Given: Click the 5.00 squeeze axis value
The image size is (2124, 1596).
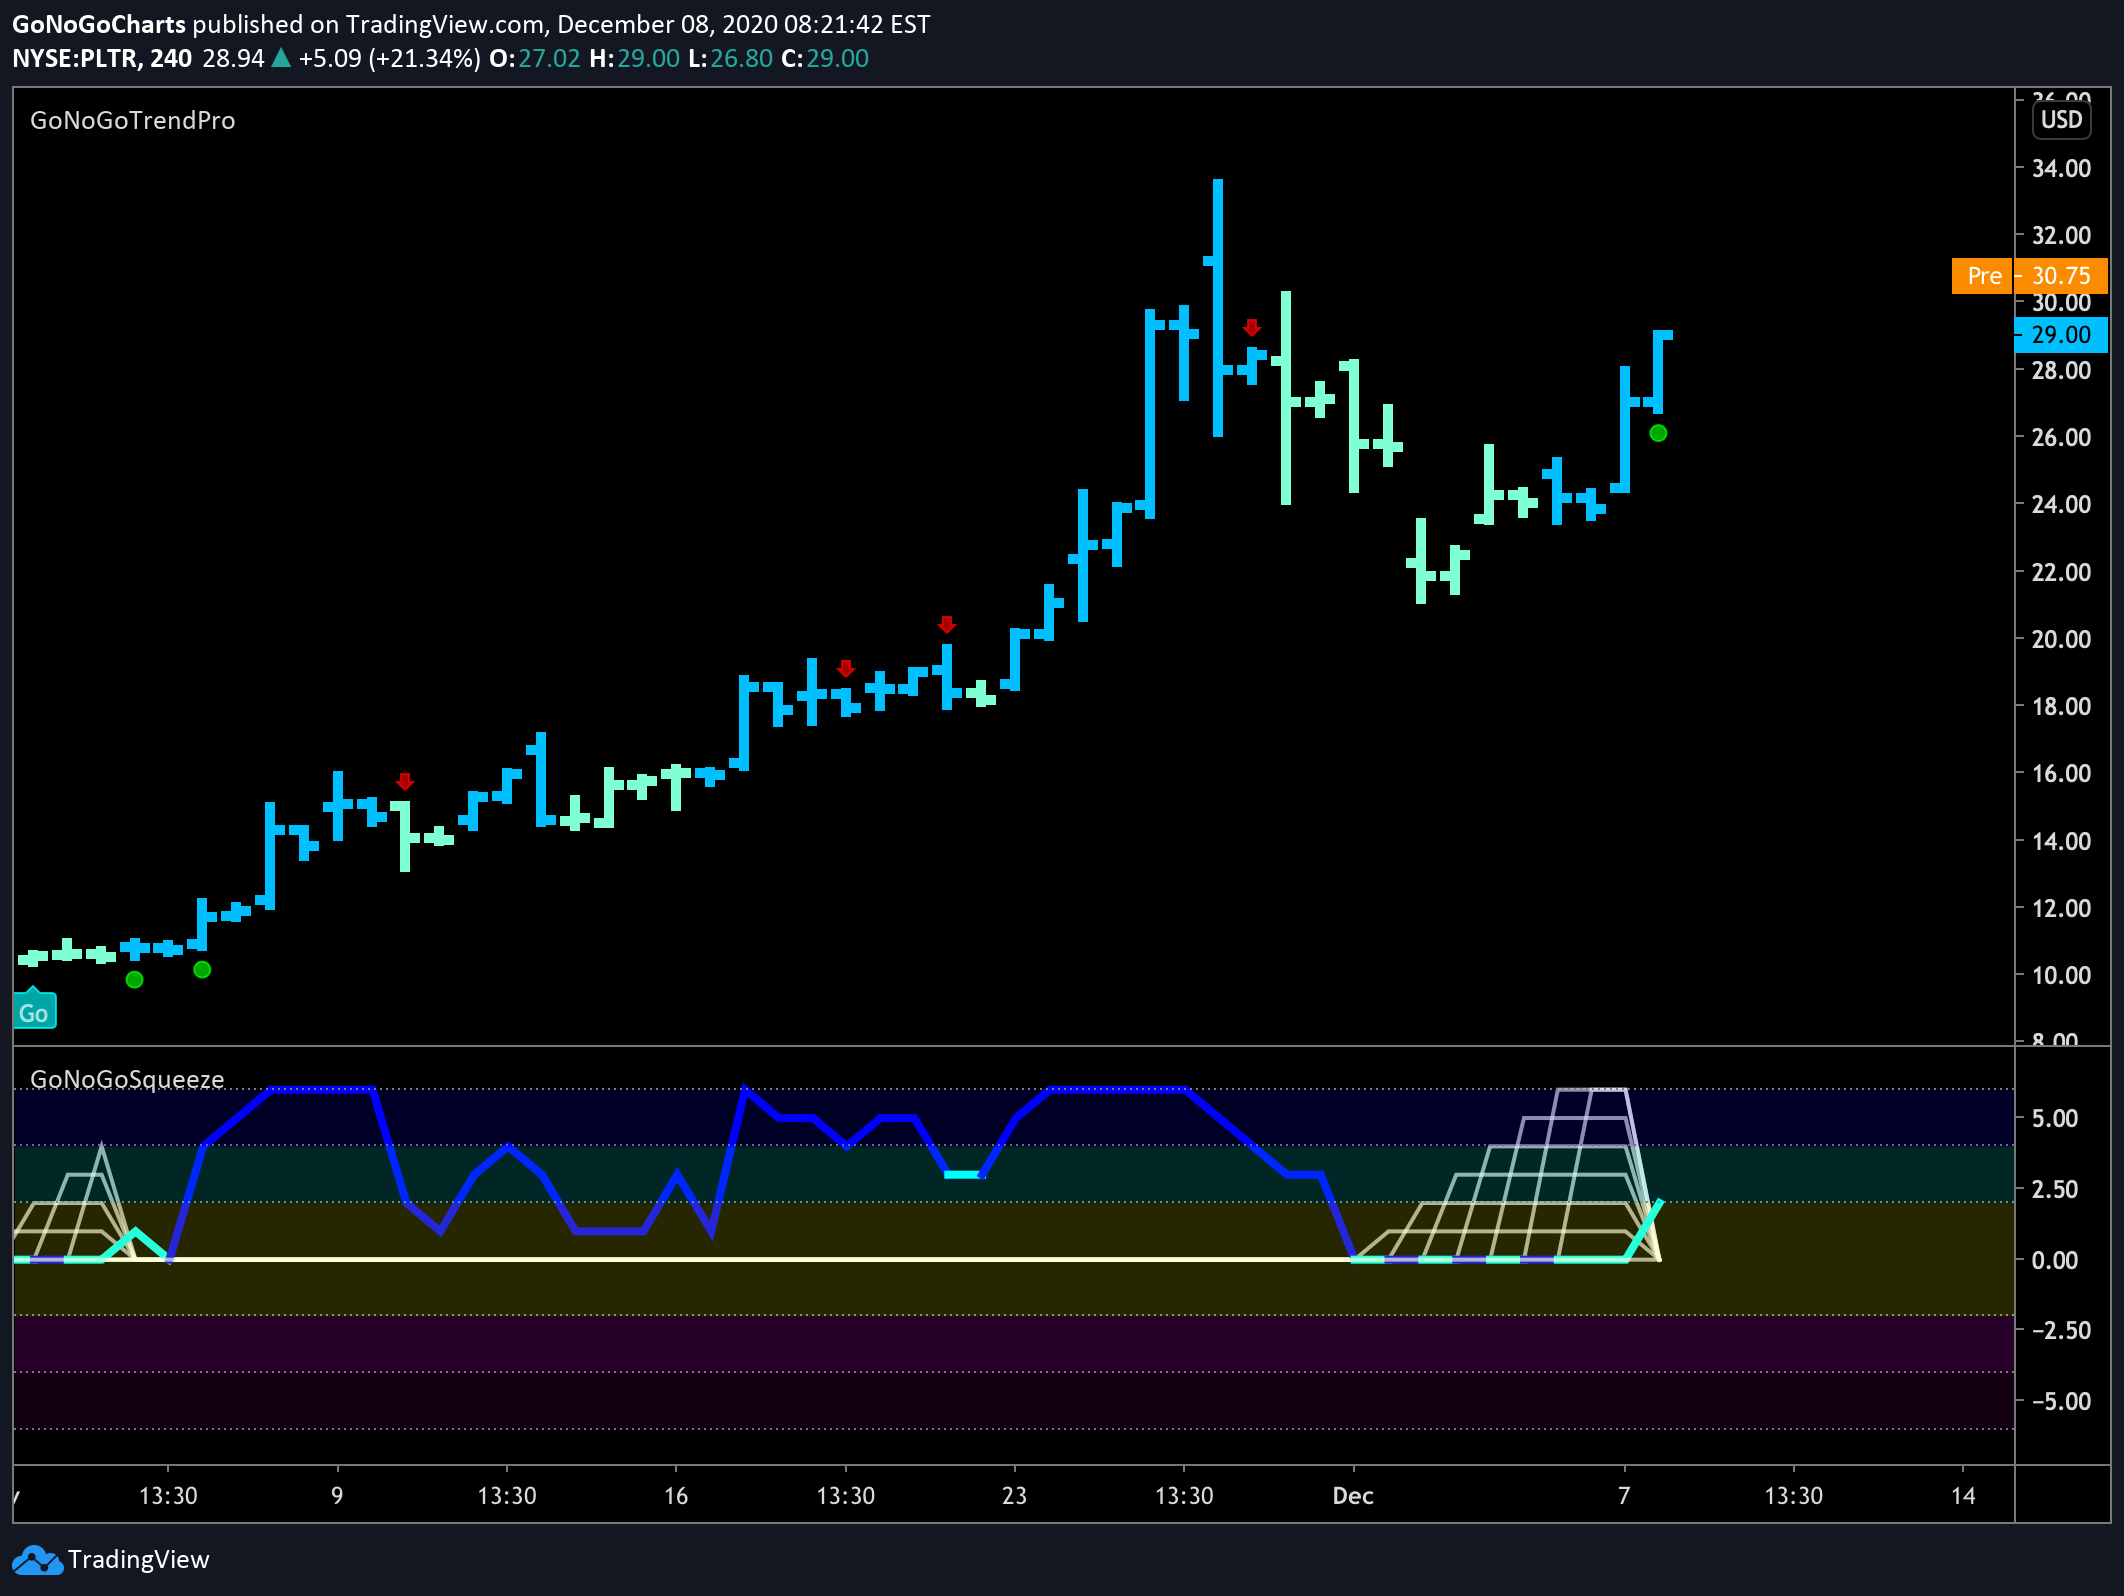Looking at the screenshot, I should point(2055,1118).
